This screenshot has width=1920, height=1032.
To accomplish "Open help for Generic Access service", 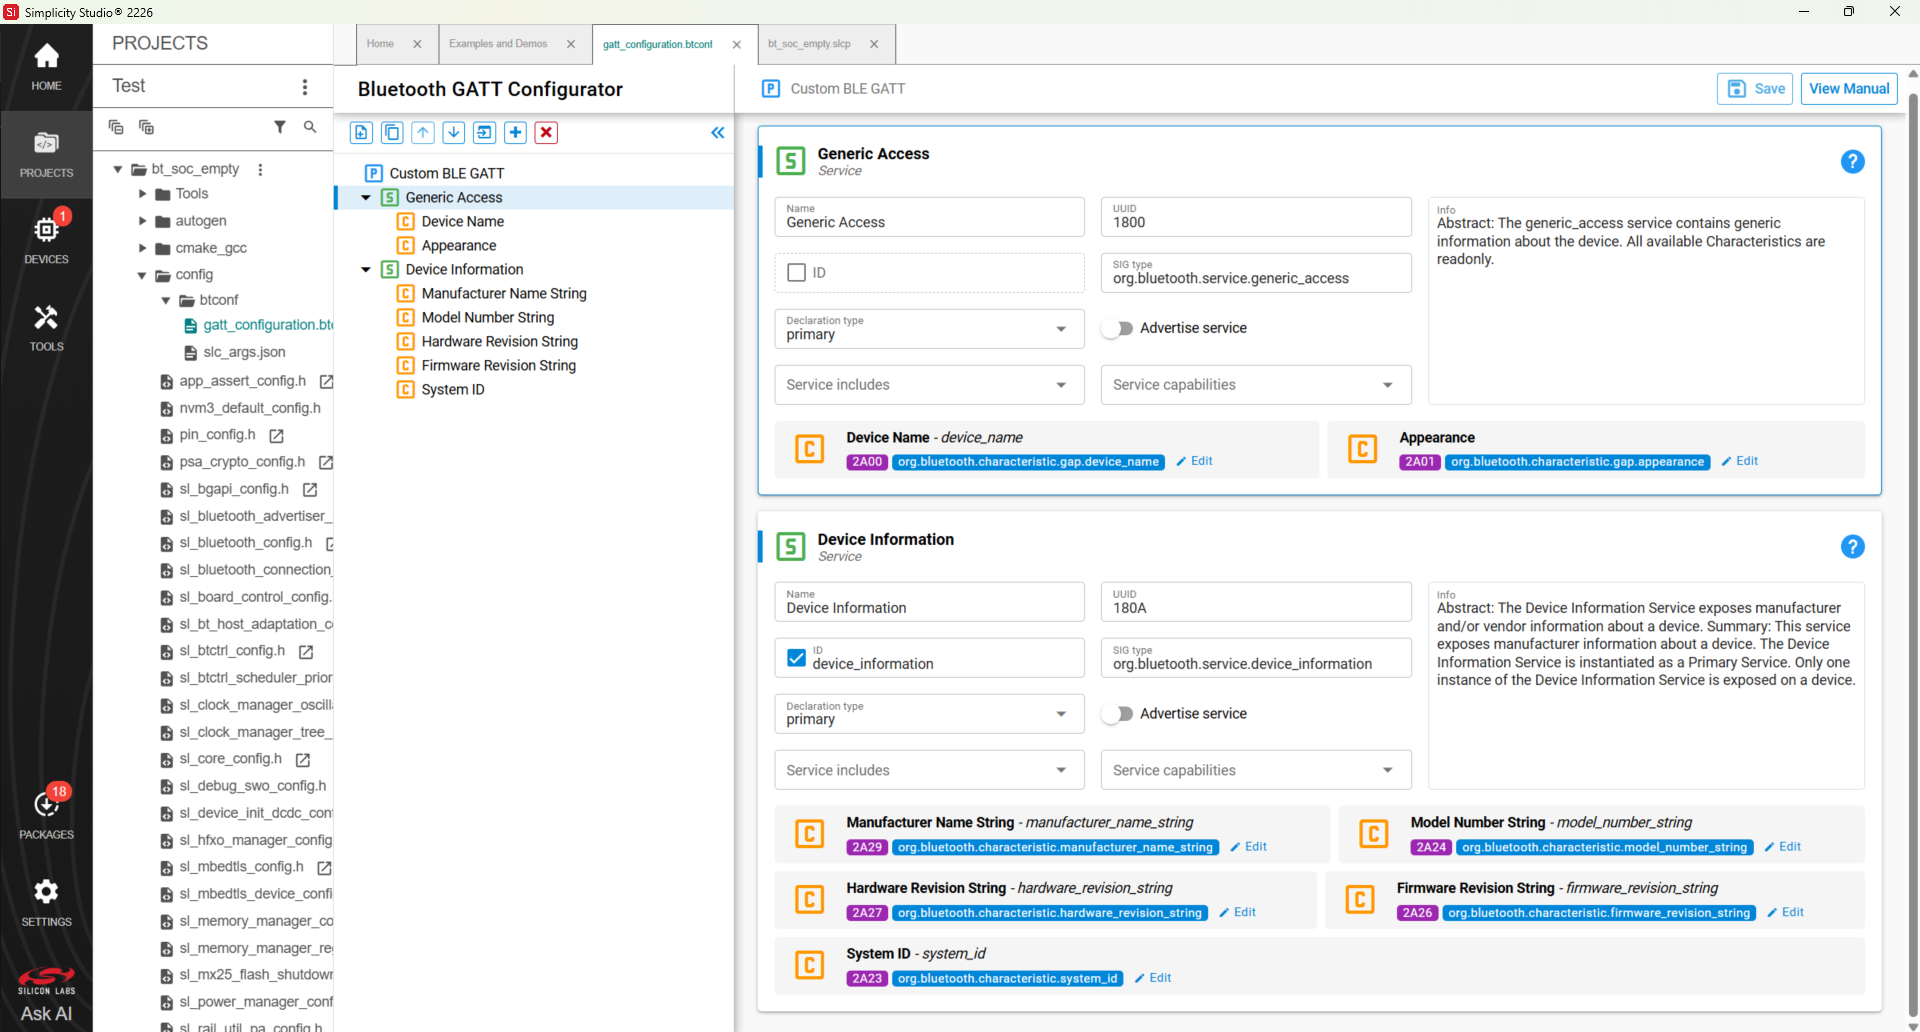I will (1852, 161).
